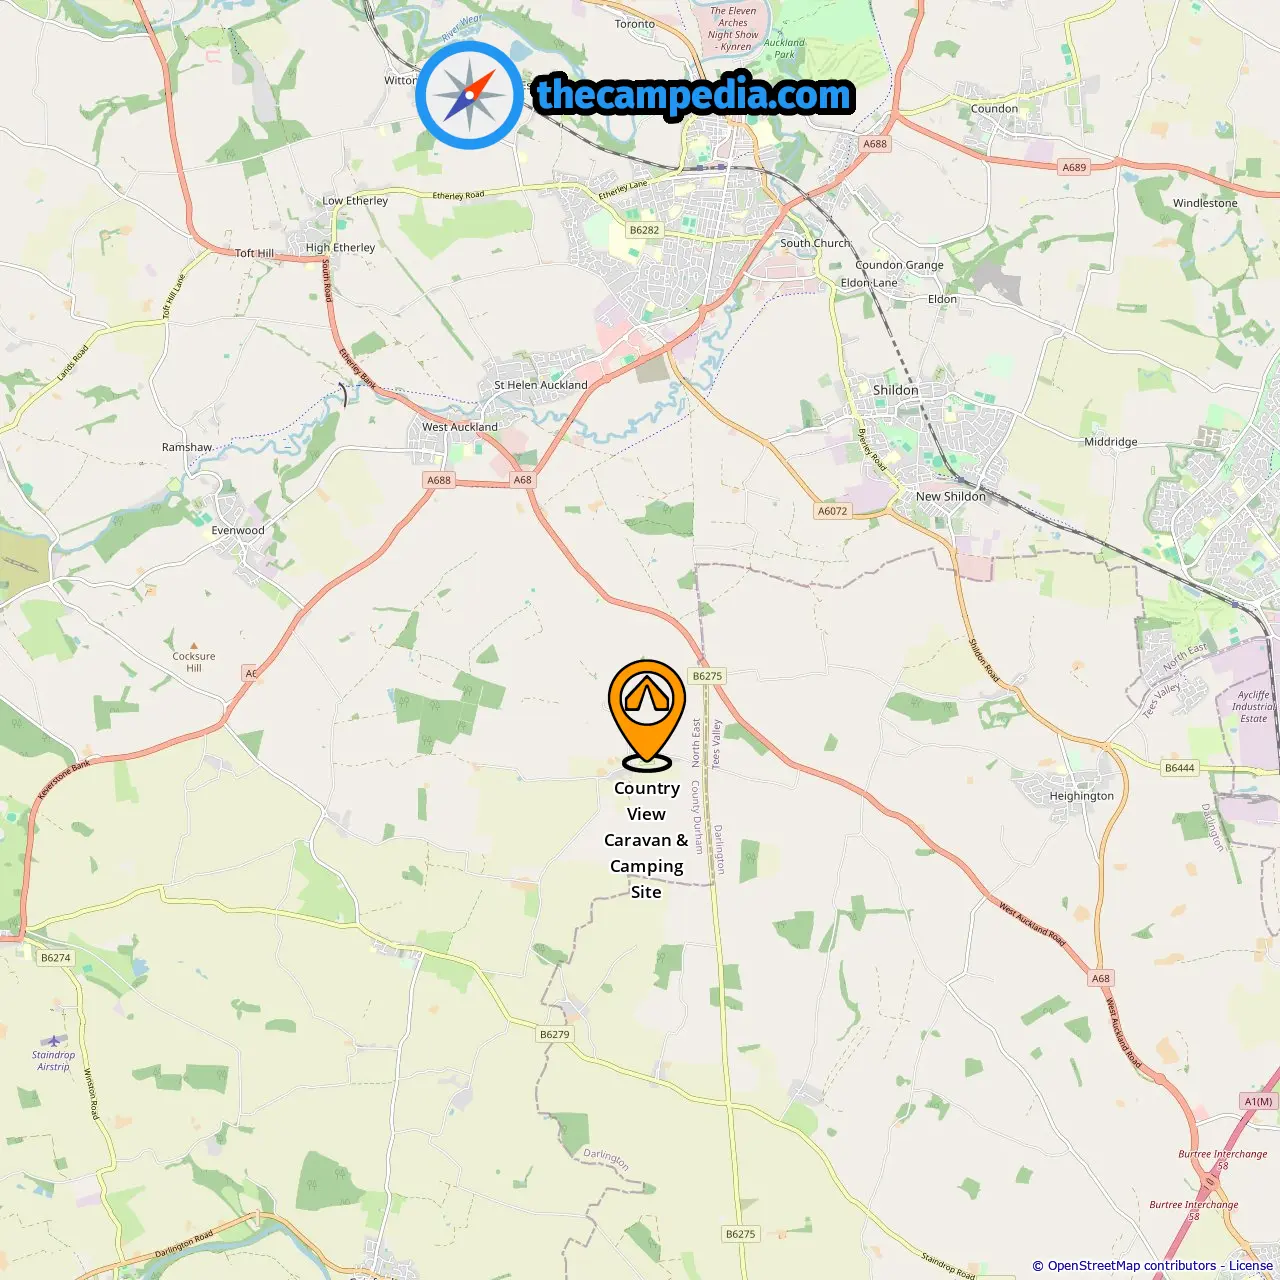Click the A1(M) motorway shield
Screen dimensions: 1280x1280
(1259, 1102)
